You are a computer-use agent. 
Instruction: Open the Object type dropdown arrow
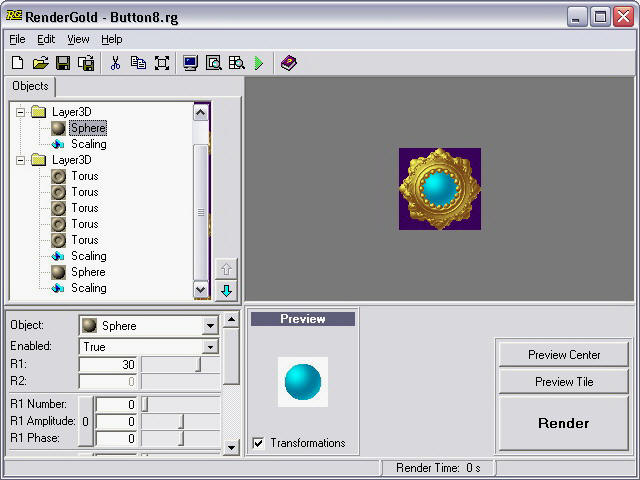(x=210, y=326)
